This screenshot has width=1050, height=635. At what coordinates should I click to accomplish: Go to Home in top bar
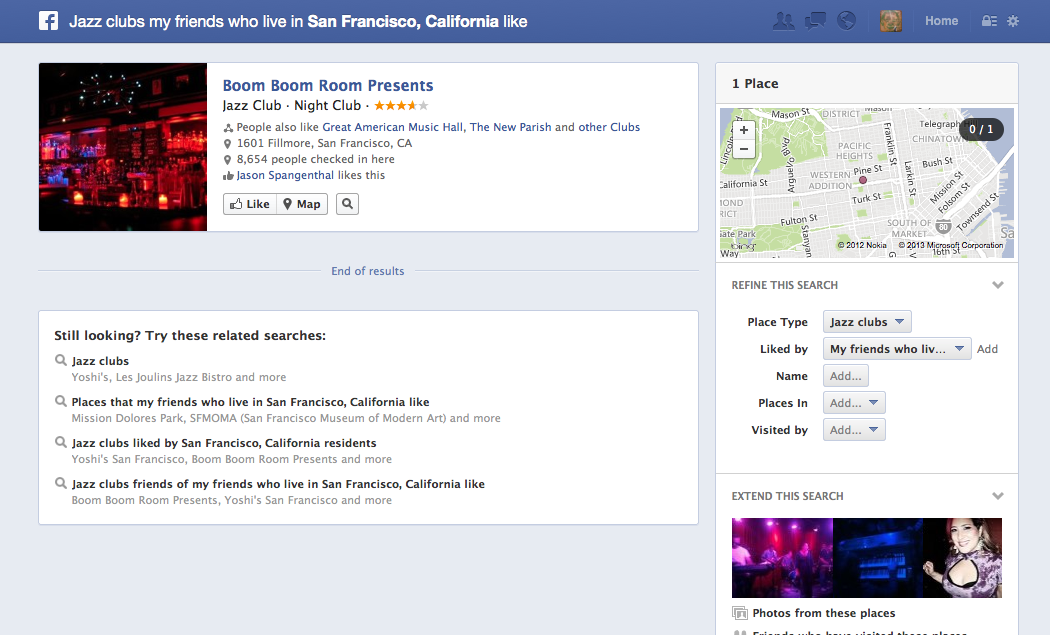(941, 21)
